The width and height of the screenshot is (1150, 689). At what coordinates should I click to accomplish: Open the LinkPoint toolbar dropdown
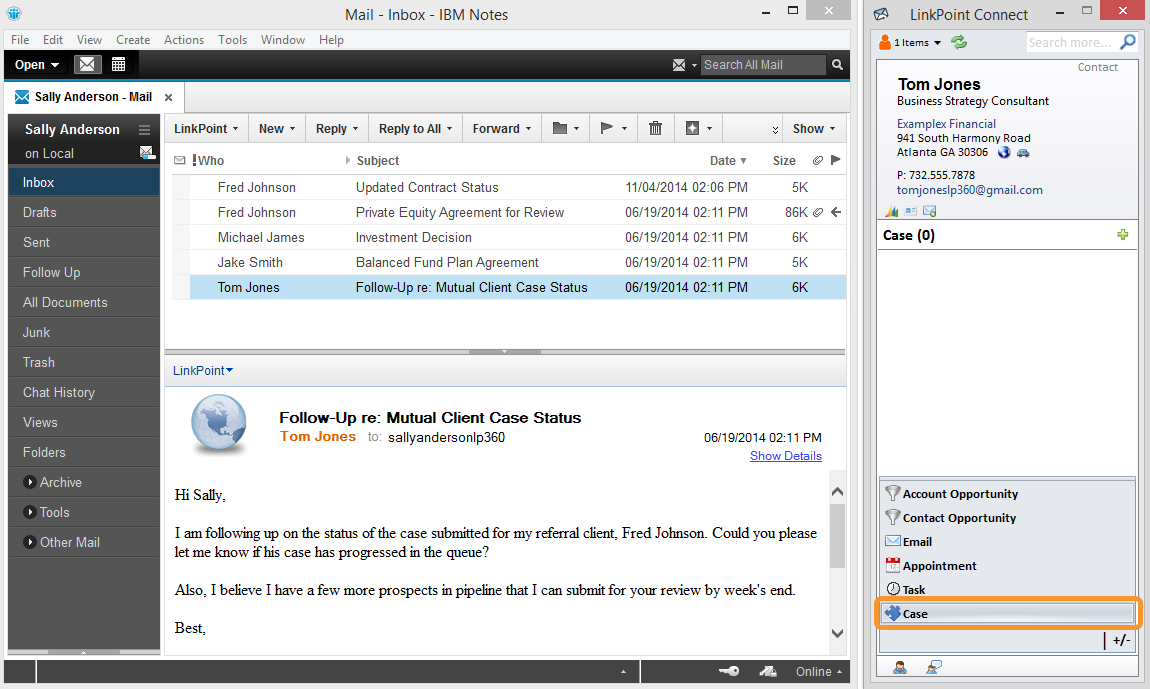pos(206,128)
